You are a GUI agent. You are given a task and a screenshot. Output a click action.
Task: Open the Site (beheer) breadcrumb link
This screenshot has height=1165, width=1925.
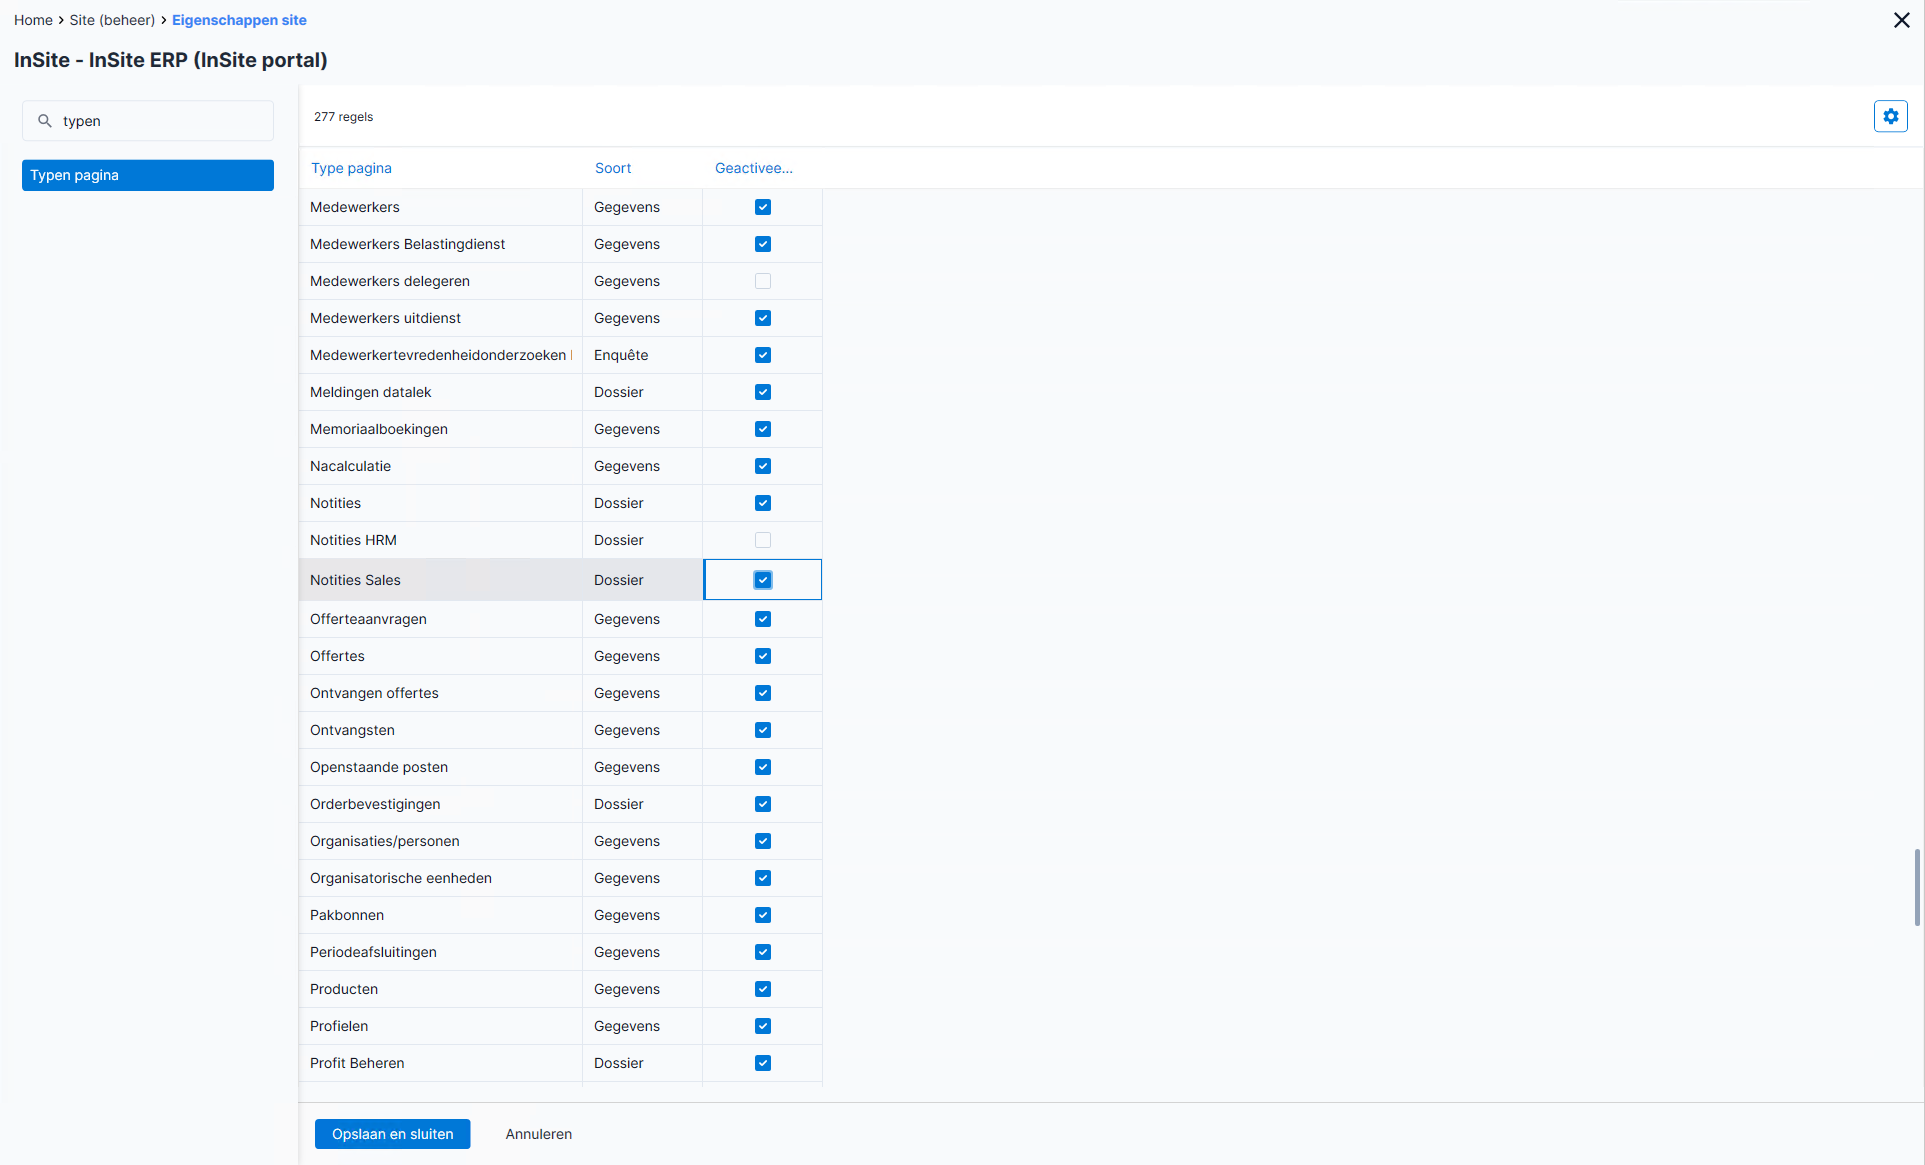pyautogui.click(x=112, y=20)
